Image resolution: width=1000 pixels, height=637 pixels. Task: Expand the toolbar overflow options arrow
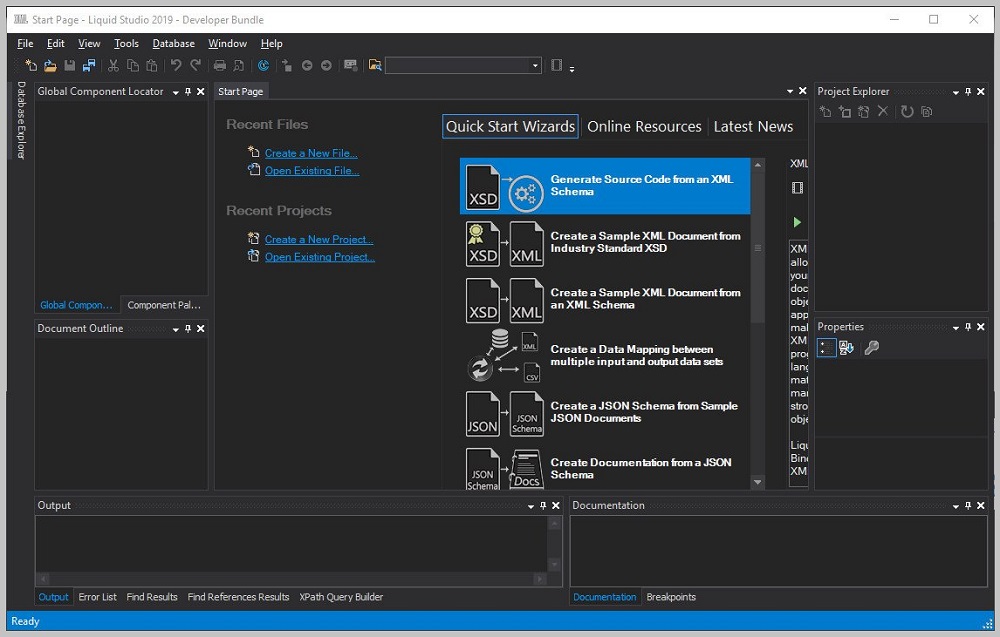(x=572, y=68)
